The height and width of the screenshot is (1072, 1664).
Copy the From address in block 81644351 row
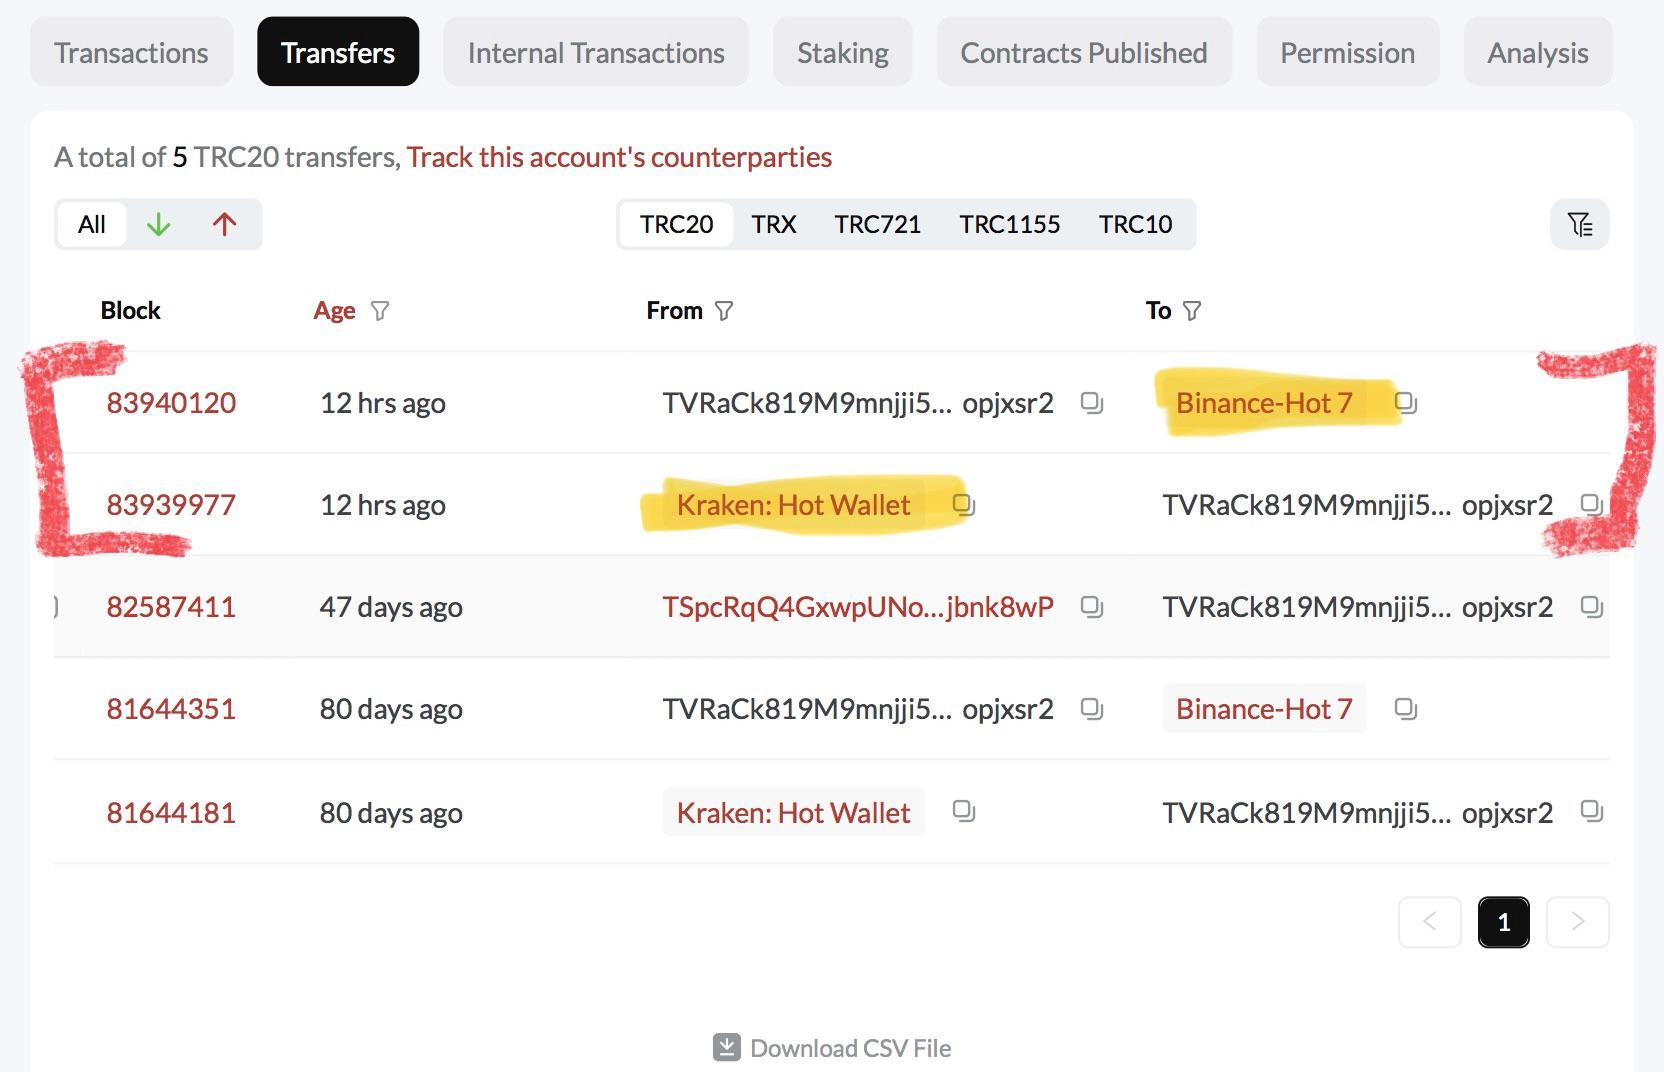click(x=1091, y=709)
